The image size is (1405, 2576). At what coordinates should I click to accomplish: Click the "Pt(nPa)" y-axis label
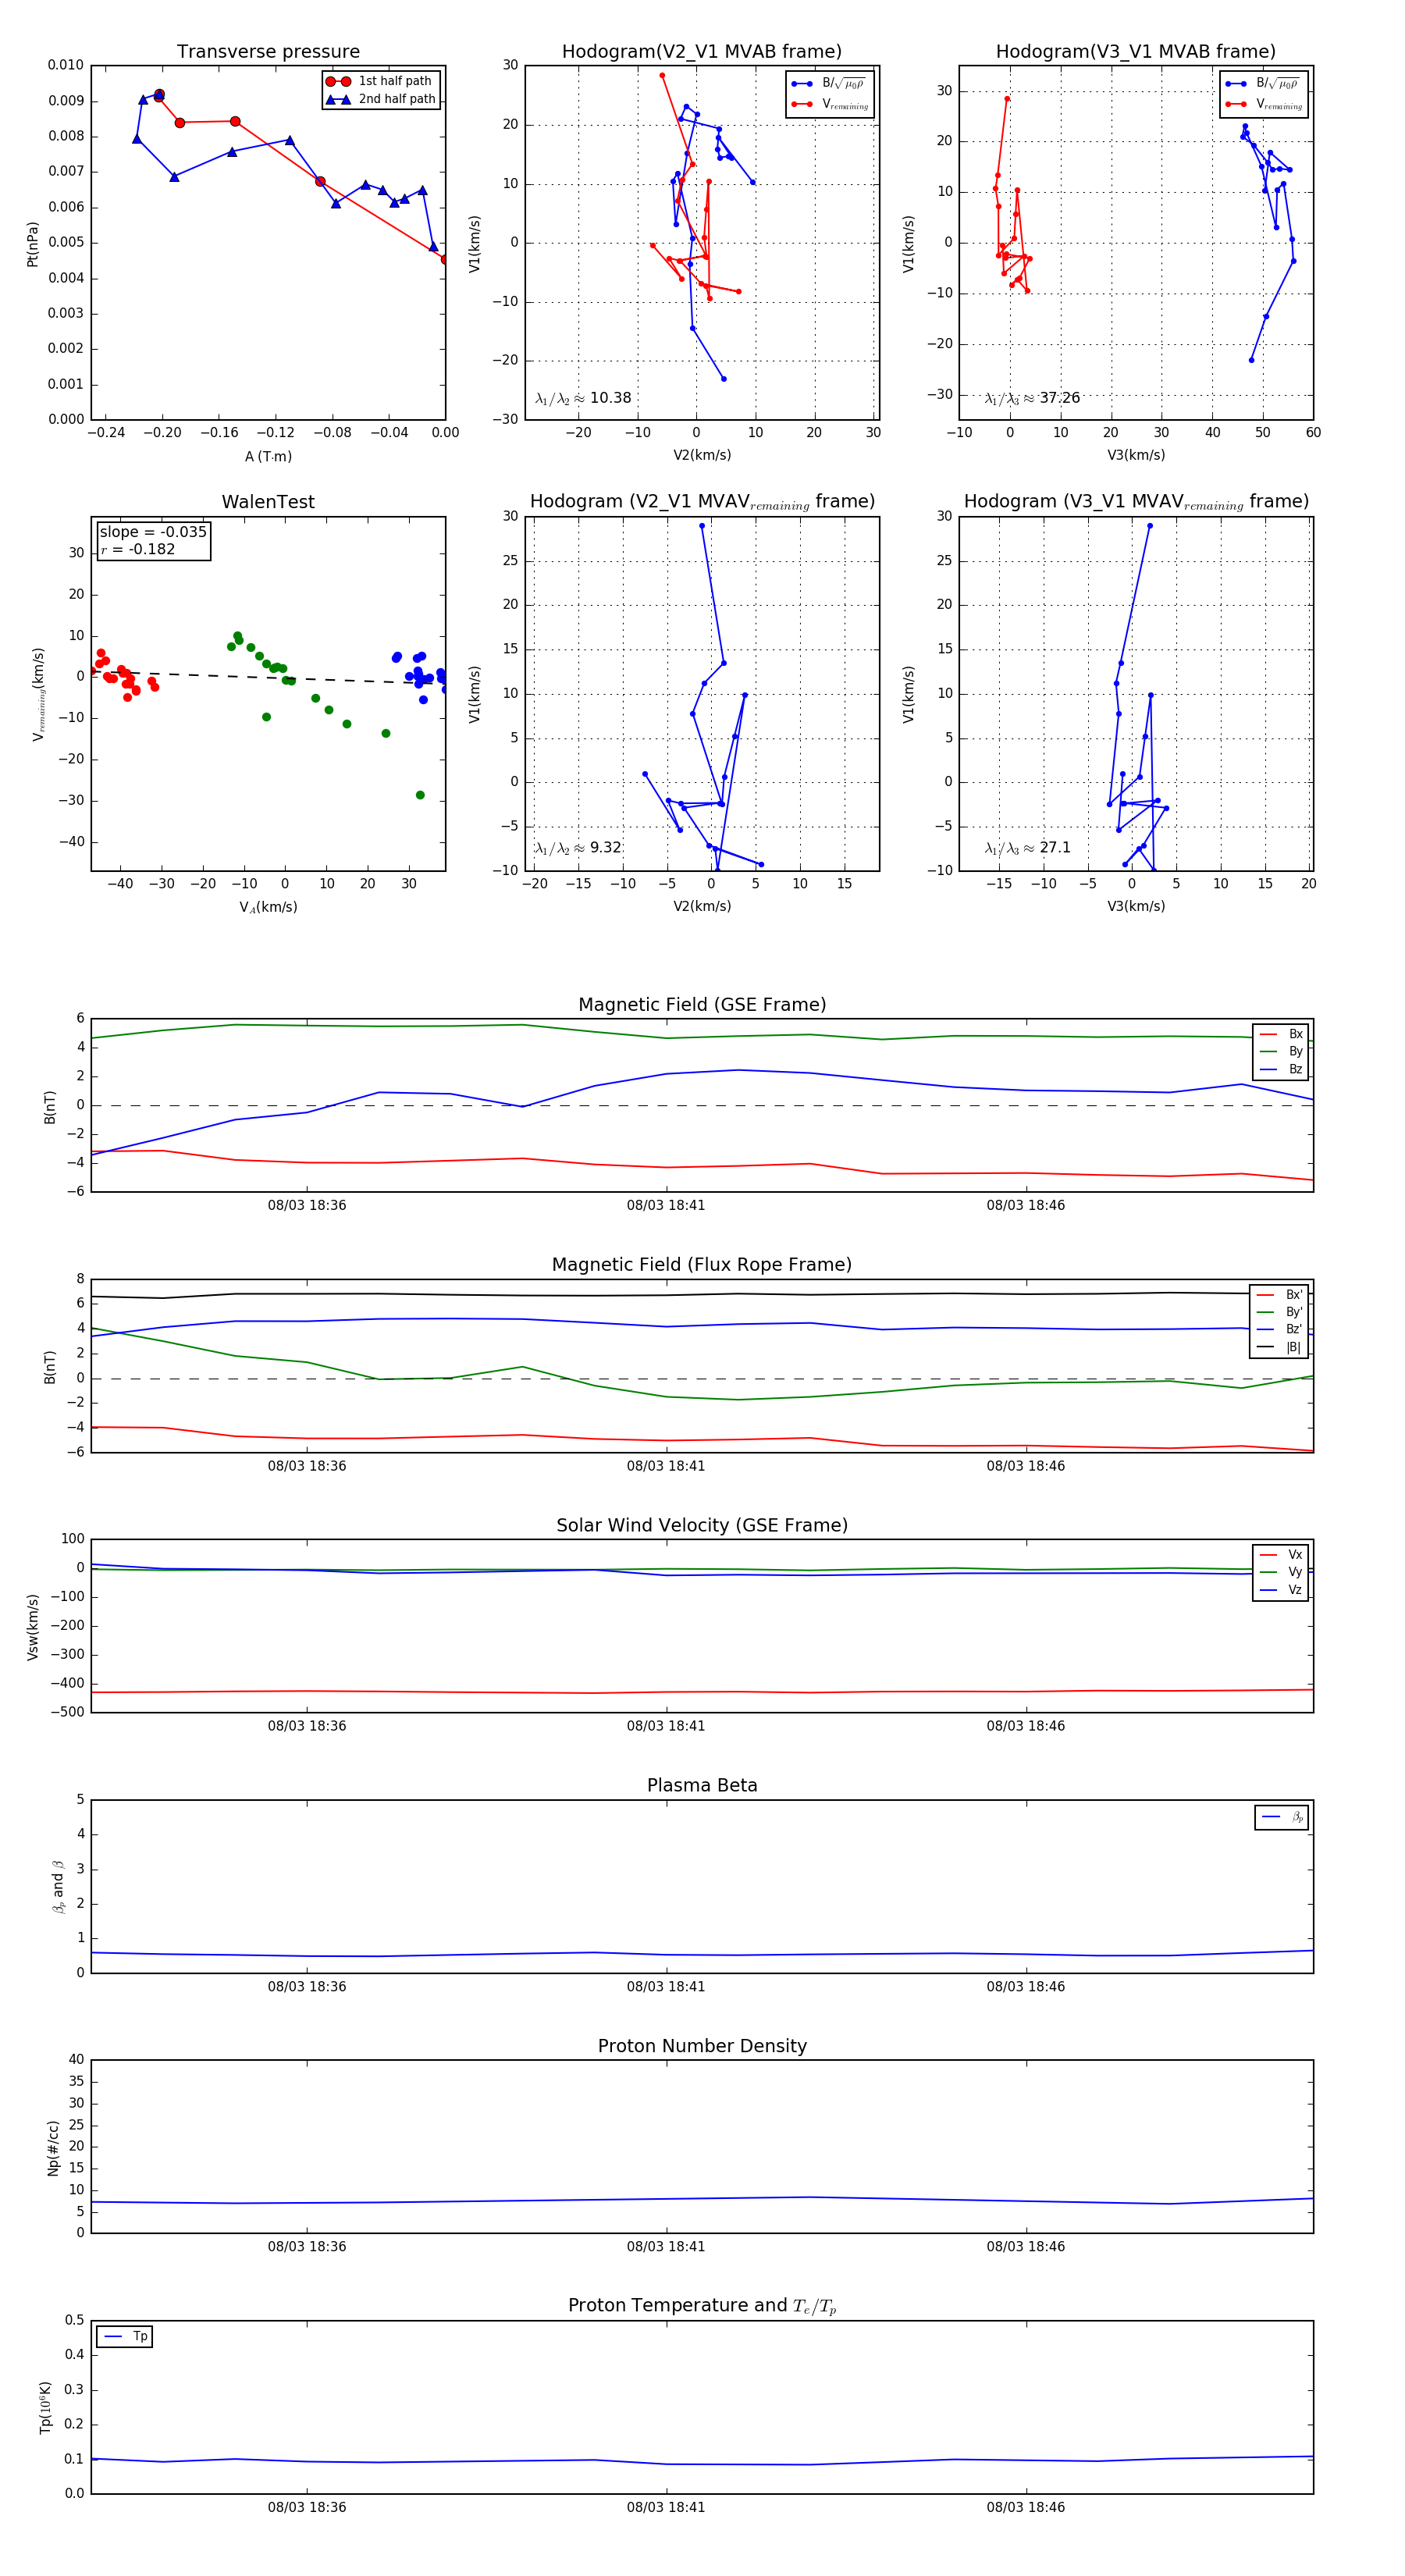pyautogui.click(x=32, y=243)
